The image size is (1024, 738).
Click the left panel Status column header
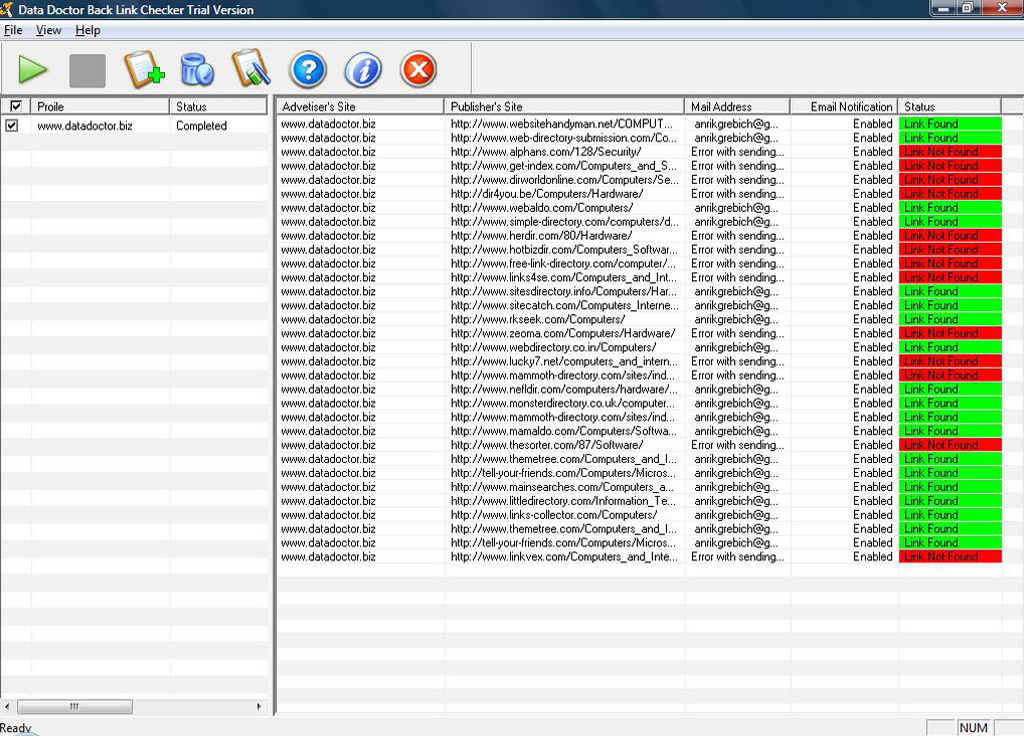pyautogui.click(x=218, y=106)
